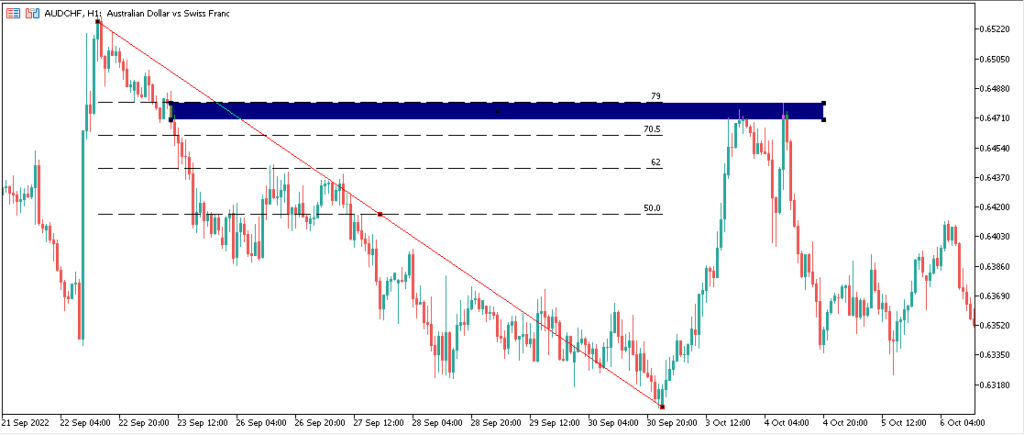Click the 30 Sep 04:00 time label
This screenshot has height=435, width=1024.
pyautogui.click(x=613, y=423)
